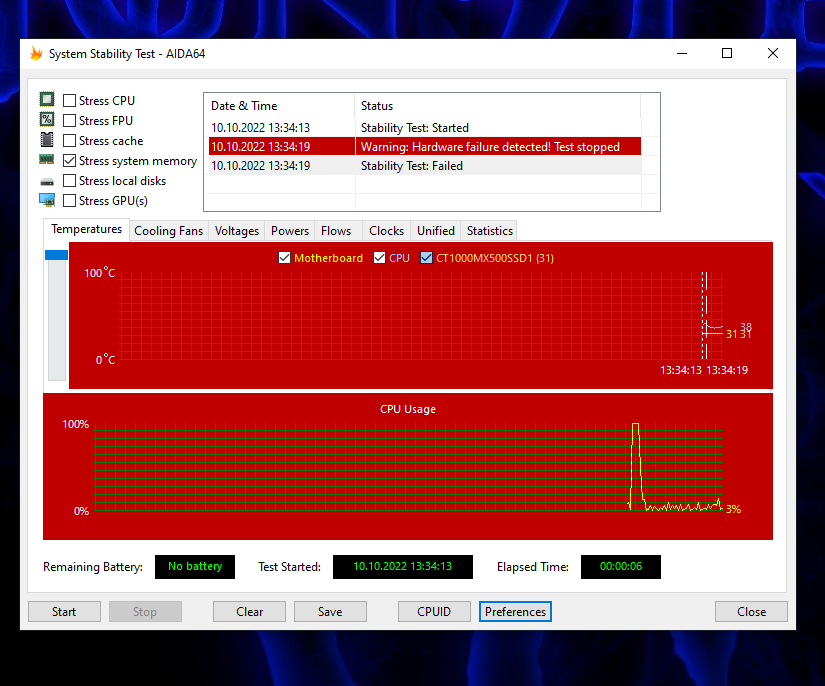Image resolution: width=825 pixels, height=686 pixels.
Task: Click the CPU Usage graph title
Action: pos(408,409)
